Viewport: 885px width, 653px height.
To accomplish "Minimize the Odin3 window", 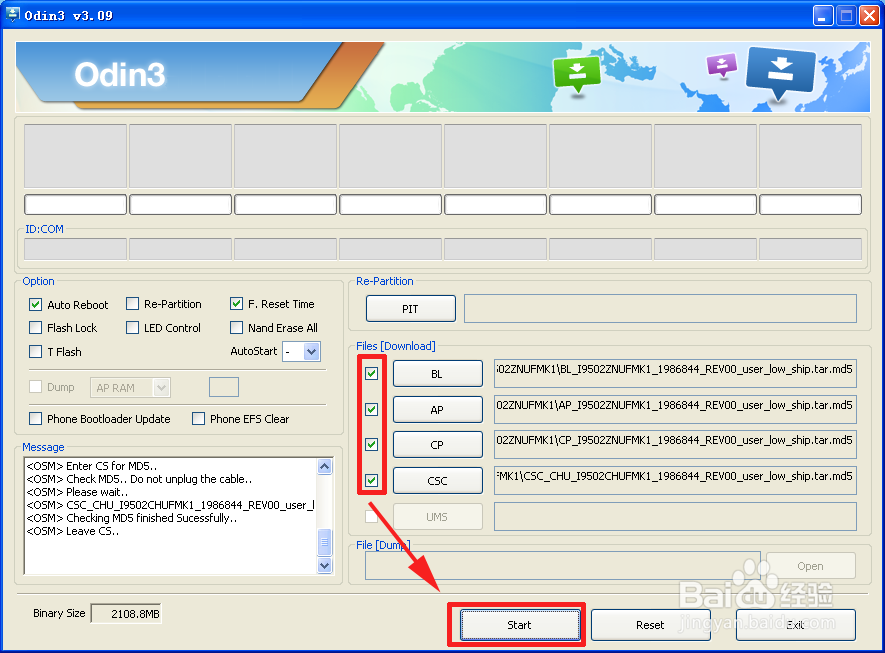I will (x=823, y=15).
